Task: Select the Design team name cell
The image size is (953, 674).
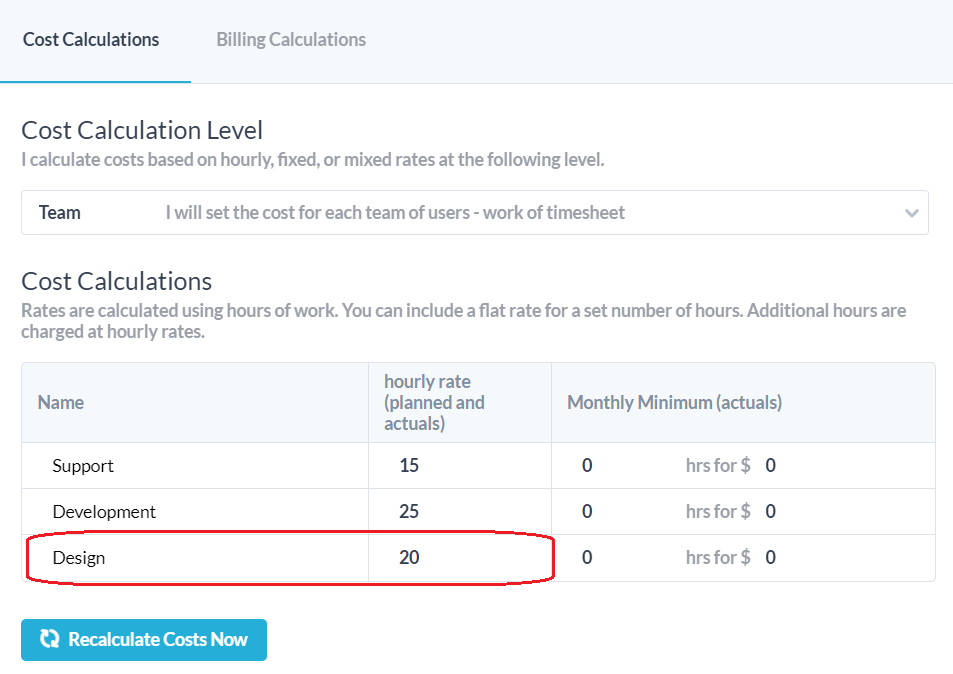Action: click(x=79, y=558)
